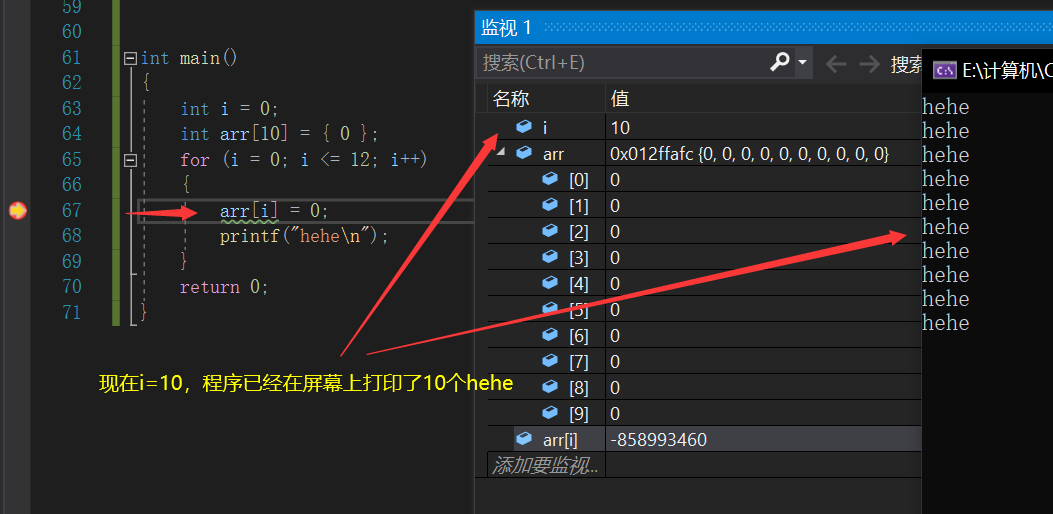Click the [3] element cube icon

(x=551, y=257)
